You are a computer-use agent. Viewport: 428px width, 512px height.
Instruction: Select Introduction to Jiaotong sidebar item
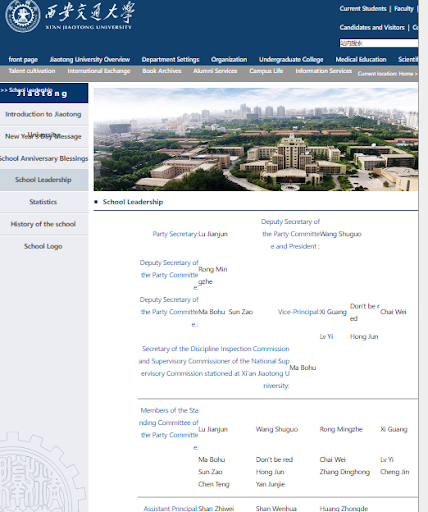43,114
